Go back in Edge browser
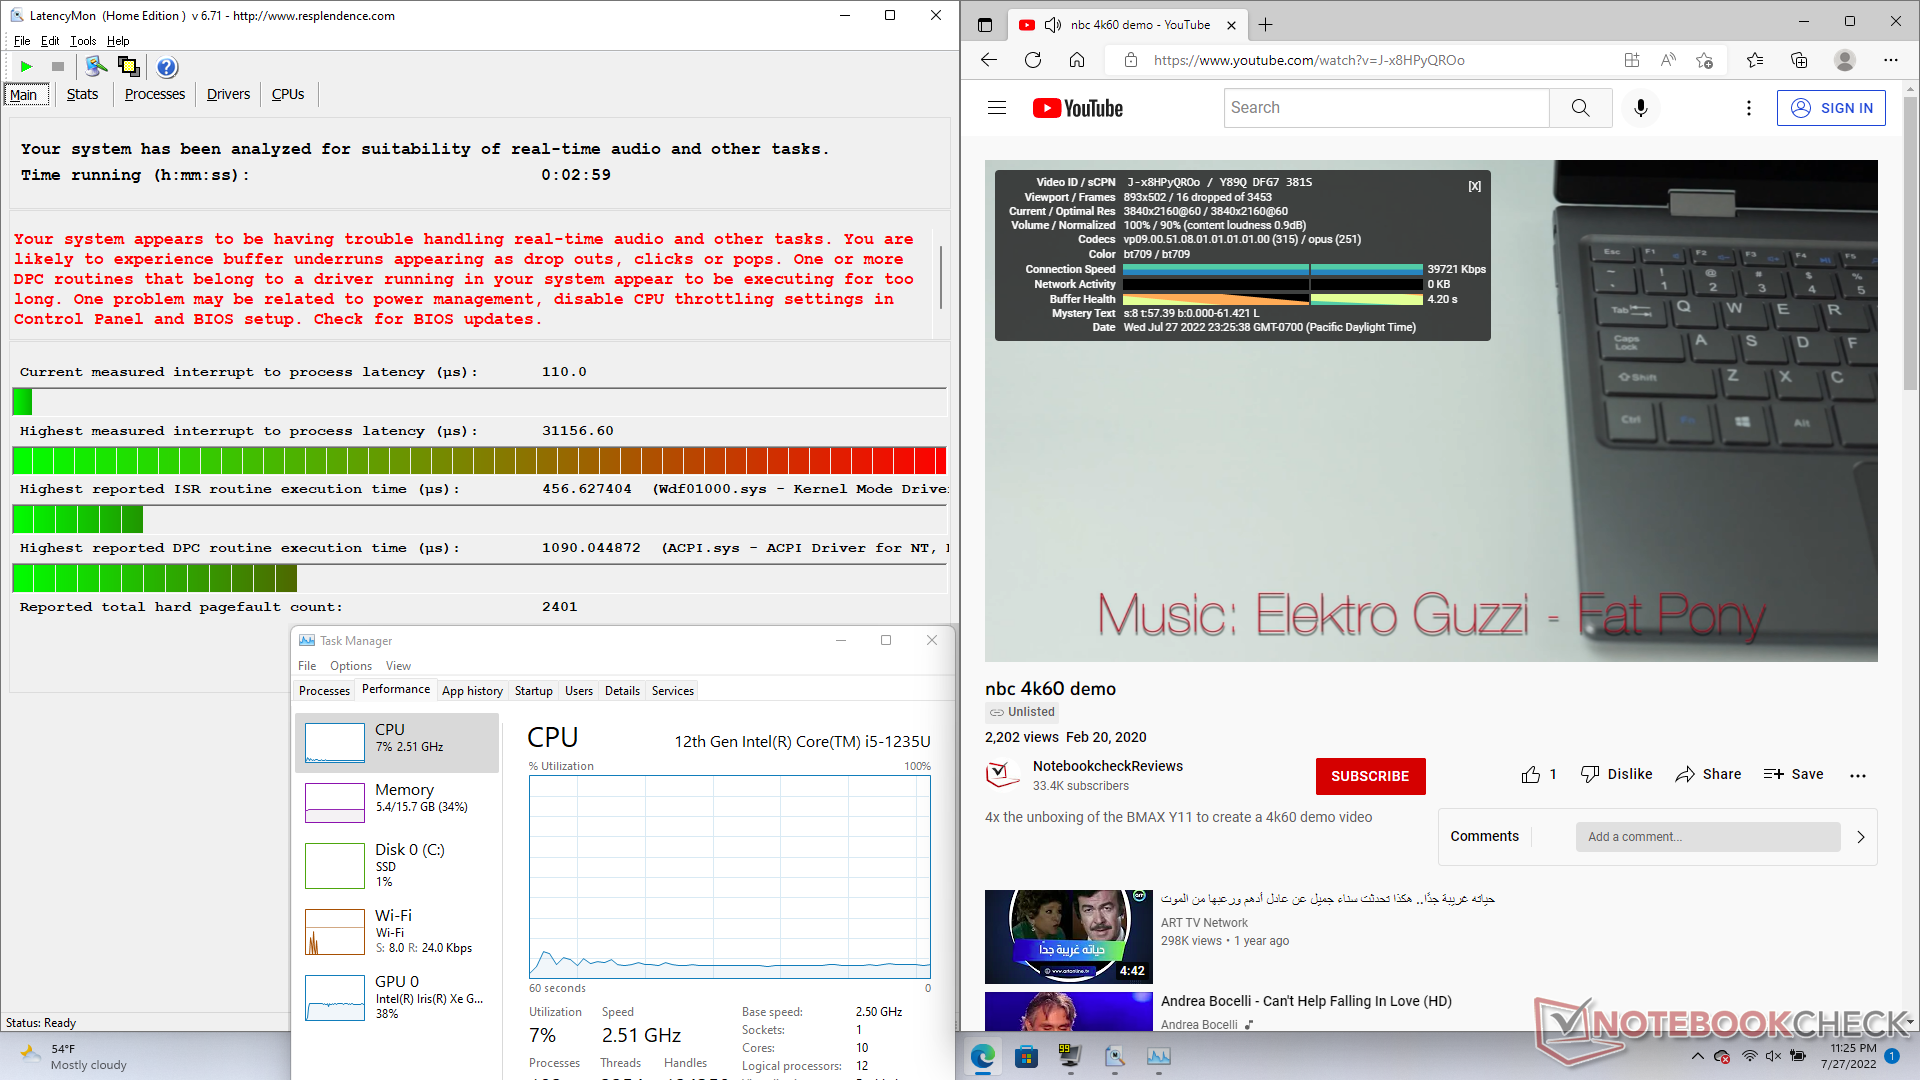The width and height of the screenshot is (1920, 1080). (x=989, y=60)
